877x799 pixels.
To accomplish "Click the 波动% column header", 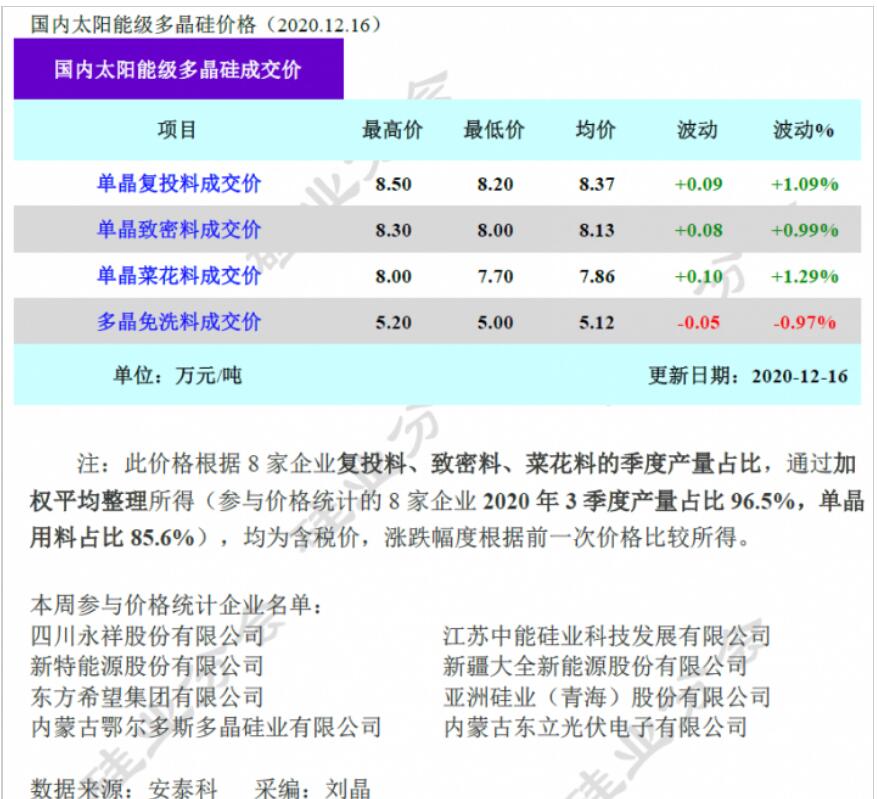I will click(803, 130).
